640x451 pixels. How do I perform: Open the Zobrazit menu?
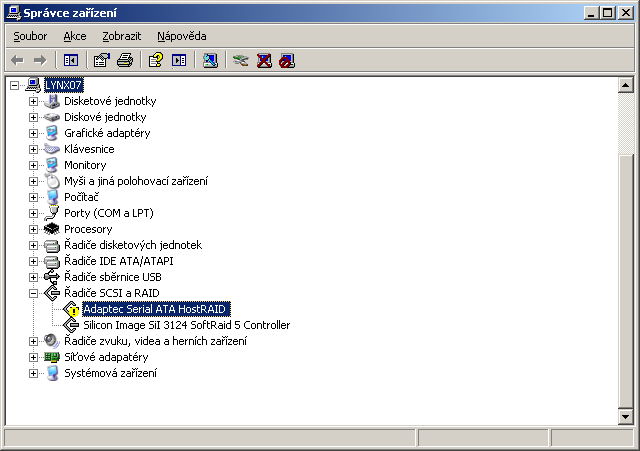[x=122, y=36]
